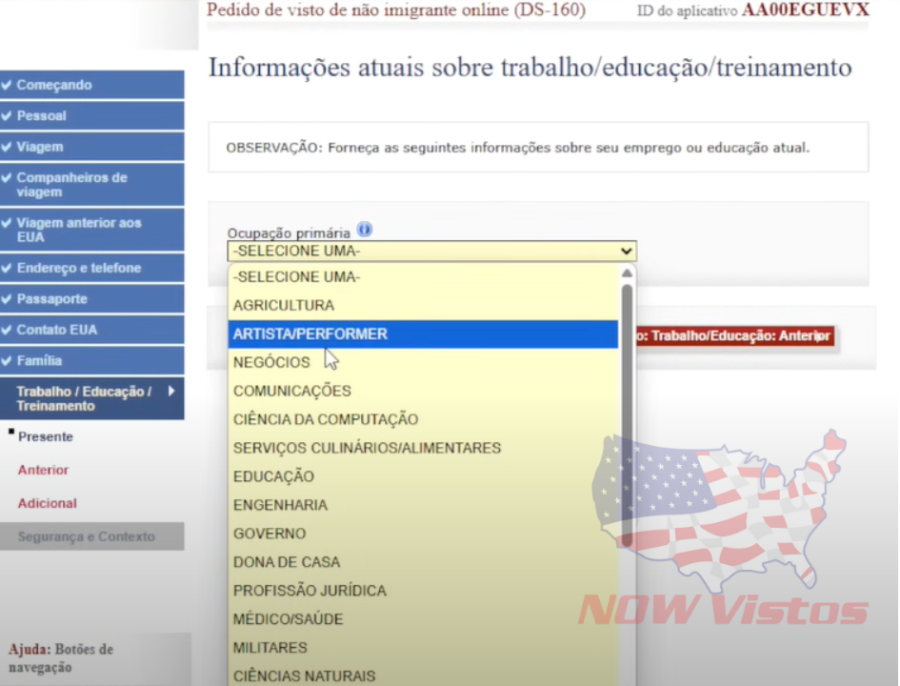Pick EDUCAÇÃO from the list
This screenshot has width=900, height=686.
click(273, 476)
